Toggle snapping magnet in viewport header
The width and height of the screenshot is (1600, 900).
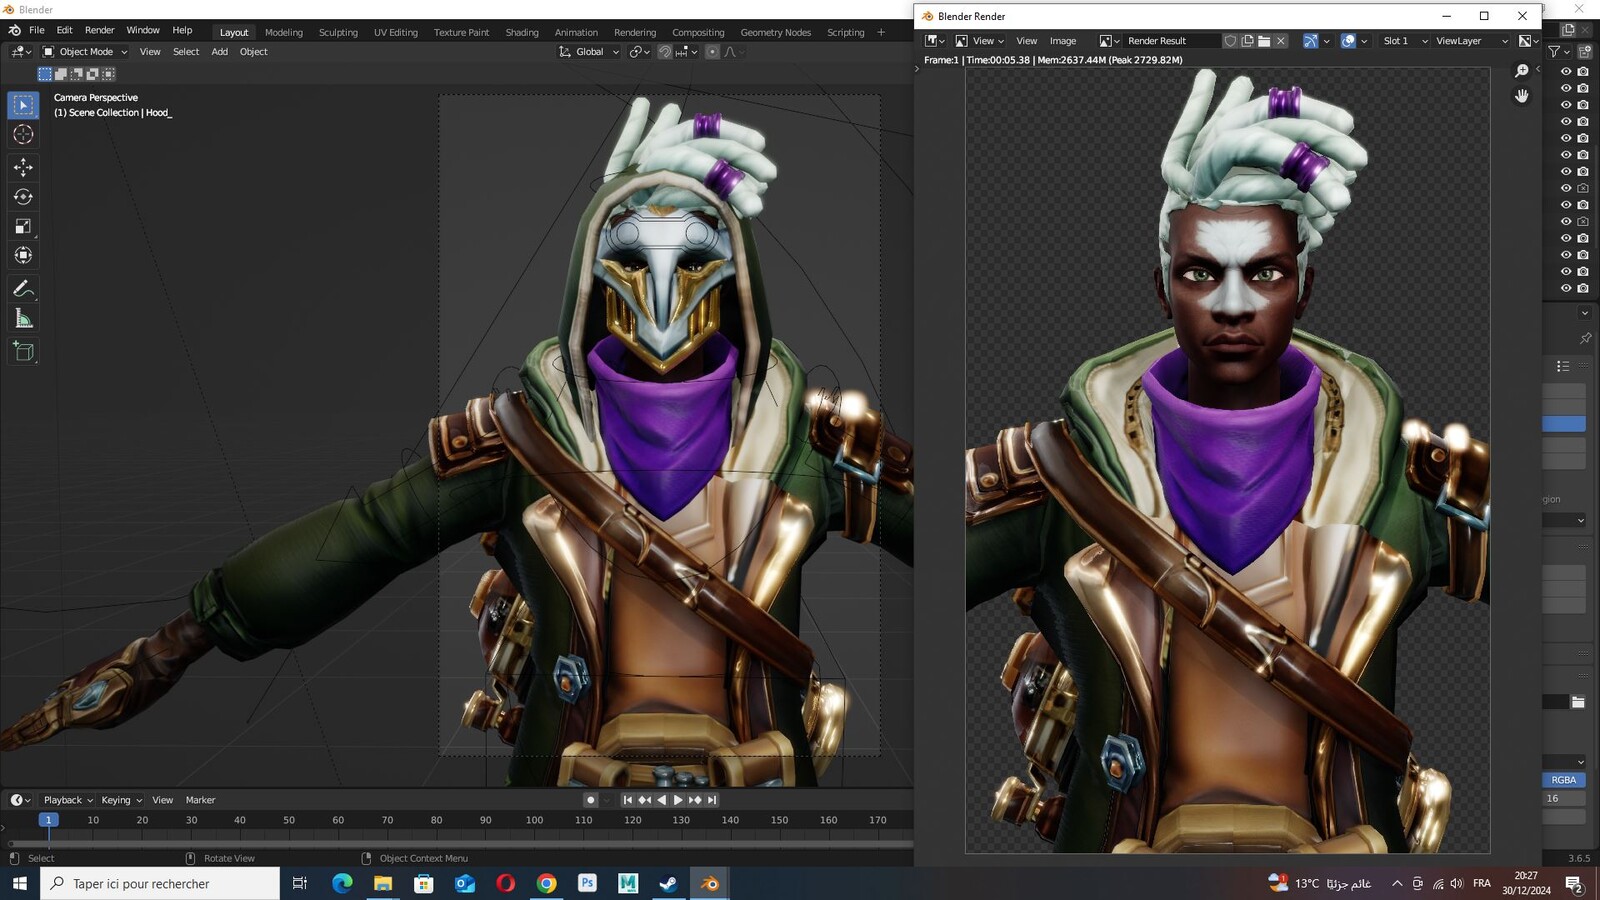click(664, 52)
